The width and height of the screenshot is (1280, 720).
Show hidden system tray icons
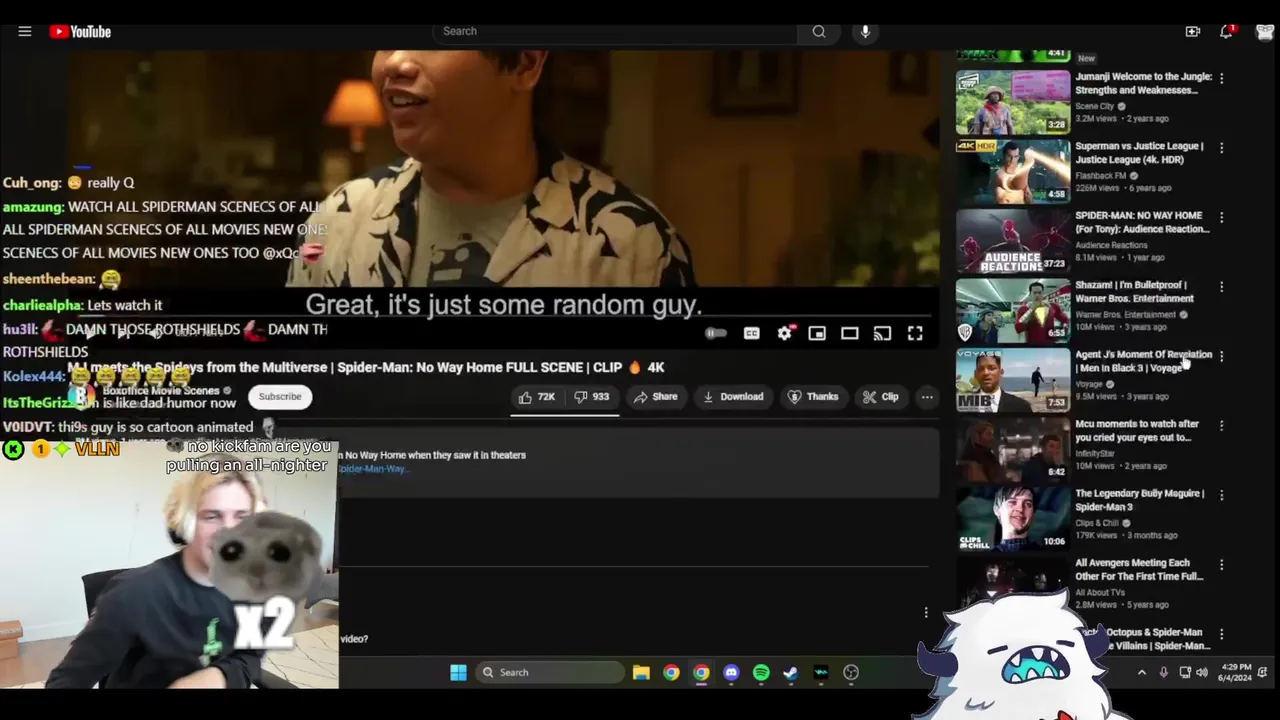point(1142,673)
